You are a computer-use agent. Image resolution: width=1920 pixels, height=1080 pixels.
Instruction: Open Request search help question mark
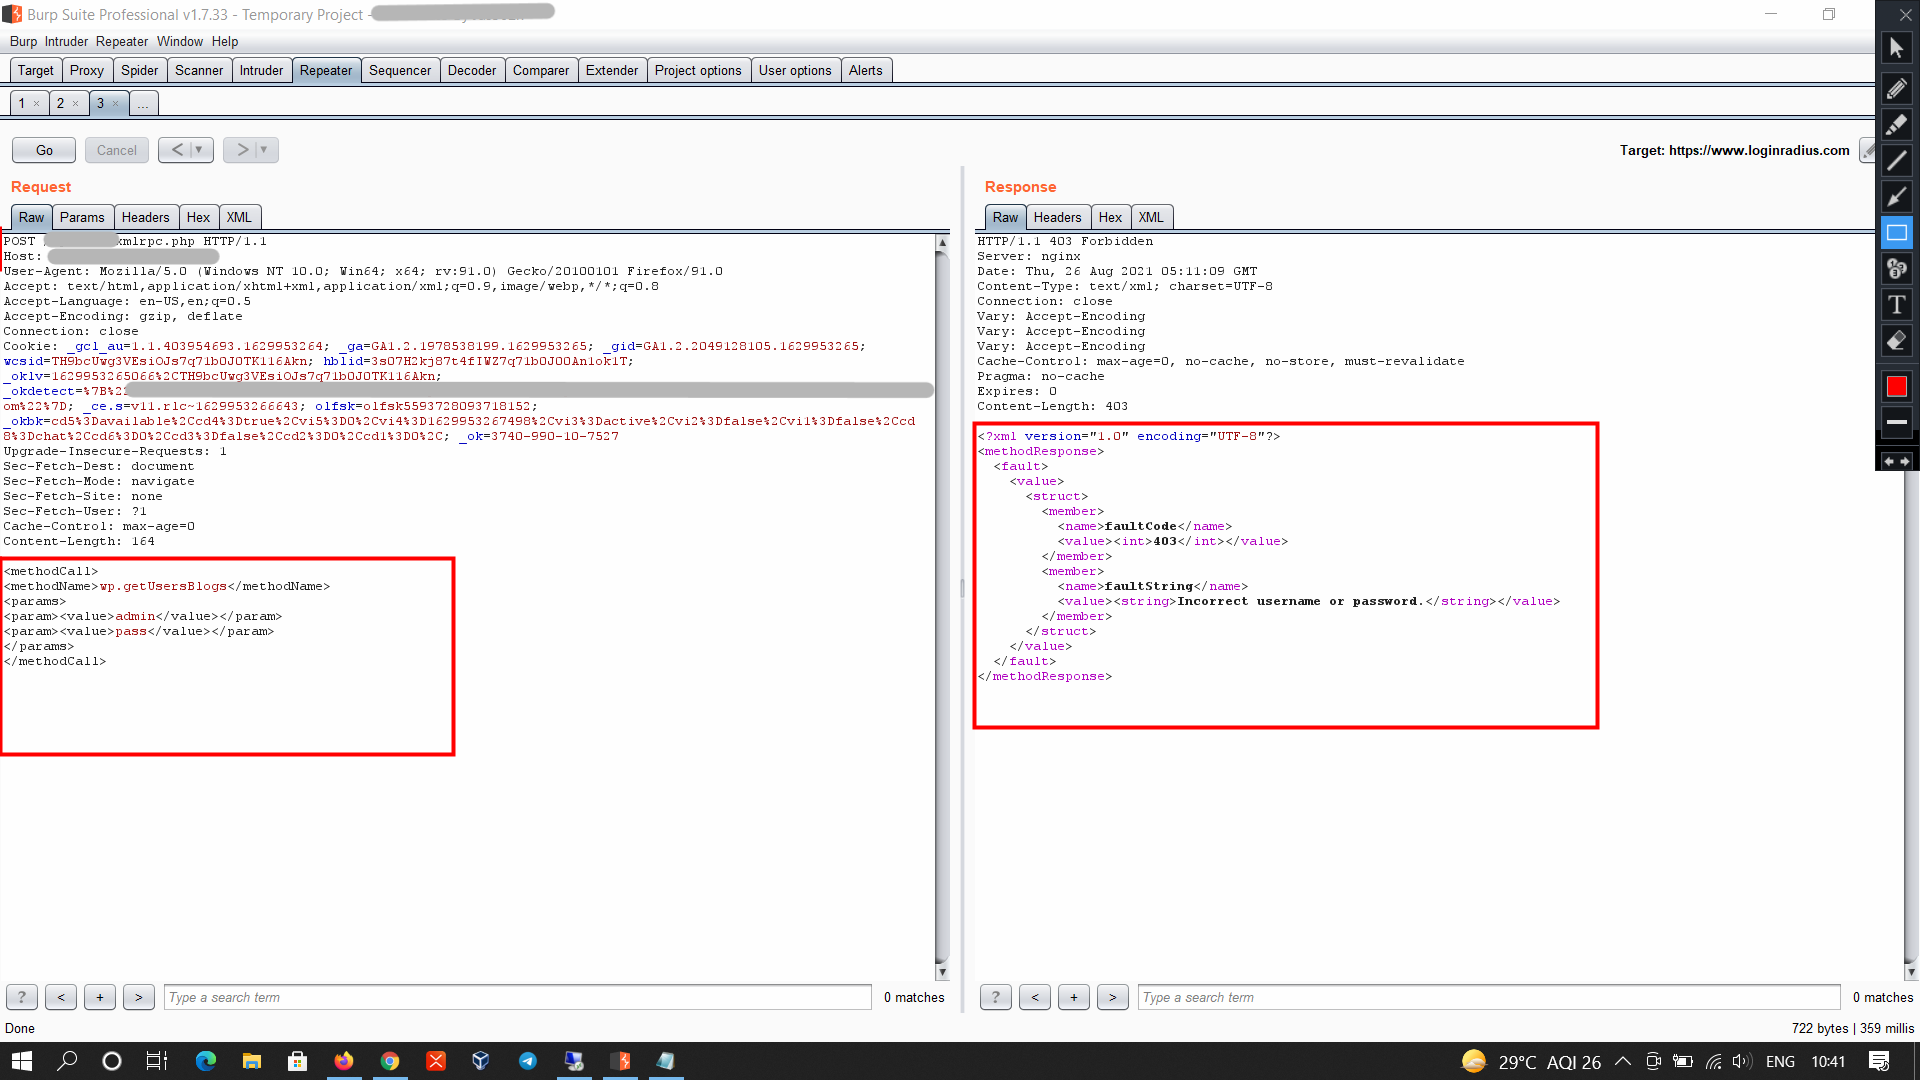point(22,997)
